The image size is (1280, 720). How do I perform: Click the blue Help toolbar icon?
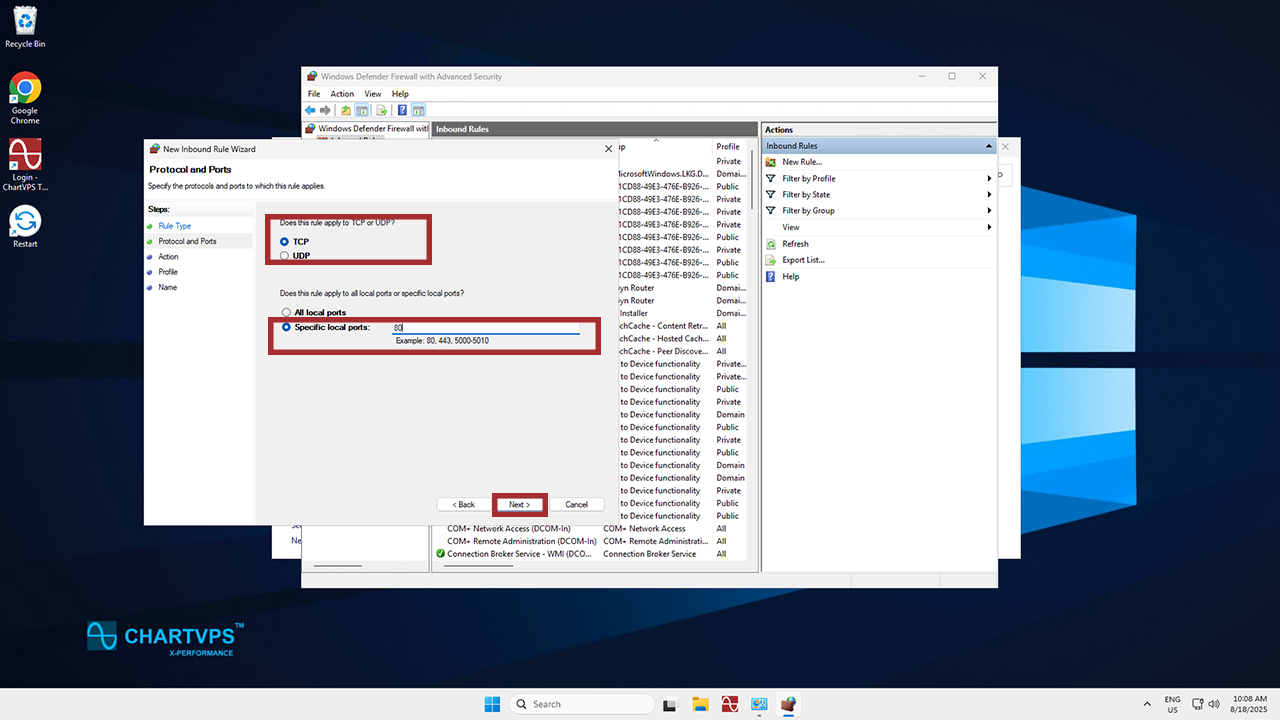402,110
